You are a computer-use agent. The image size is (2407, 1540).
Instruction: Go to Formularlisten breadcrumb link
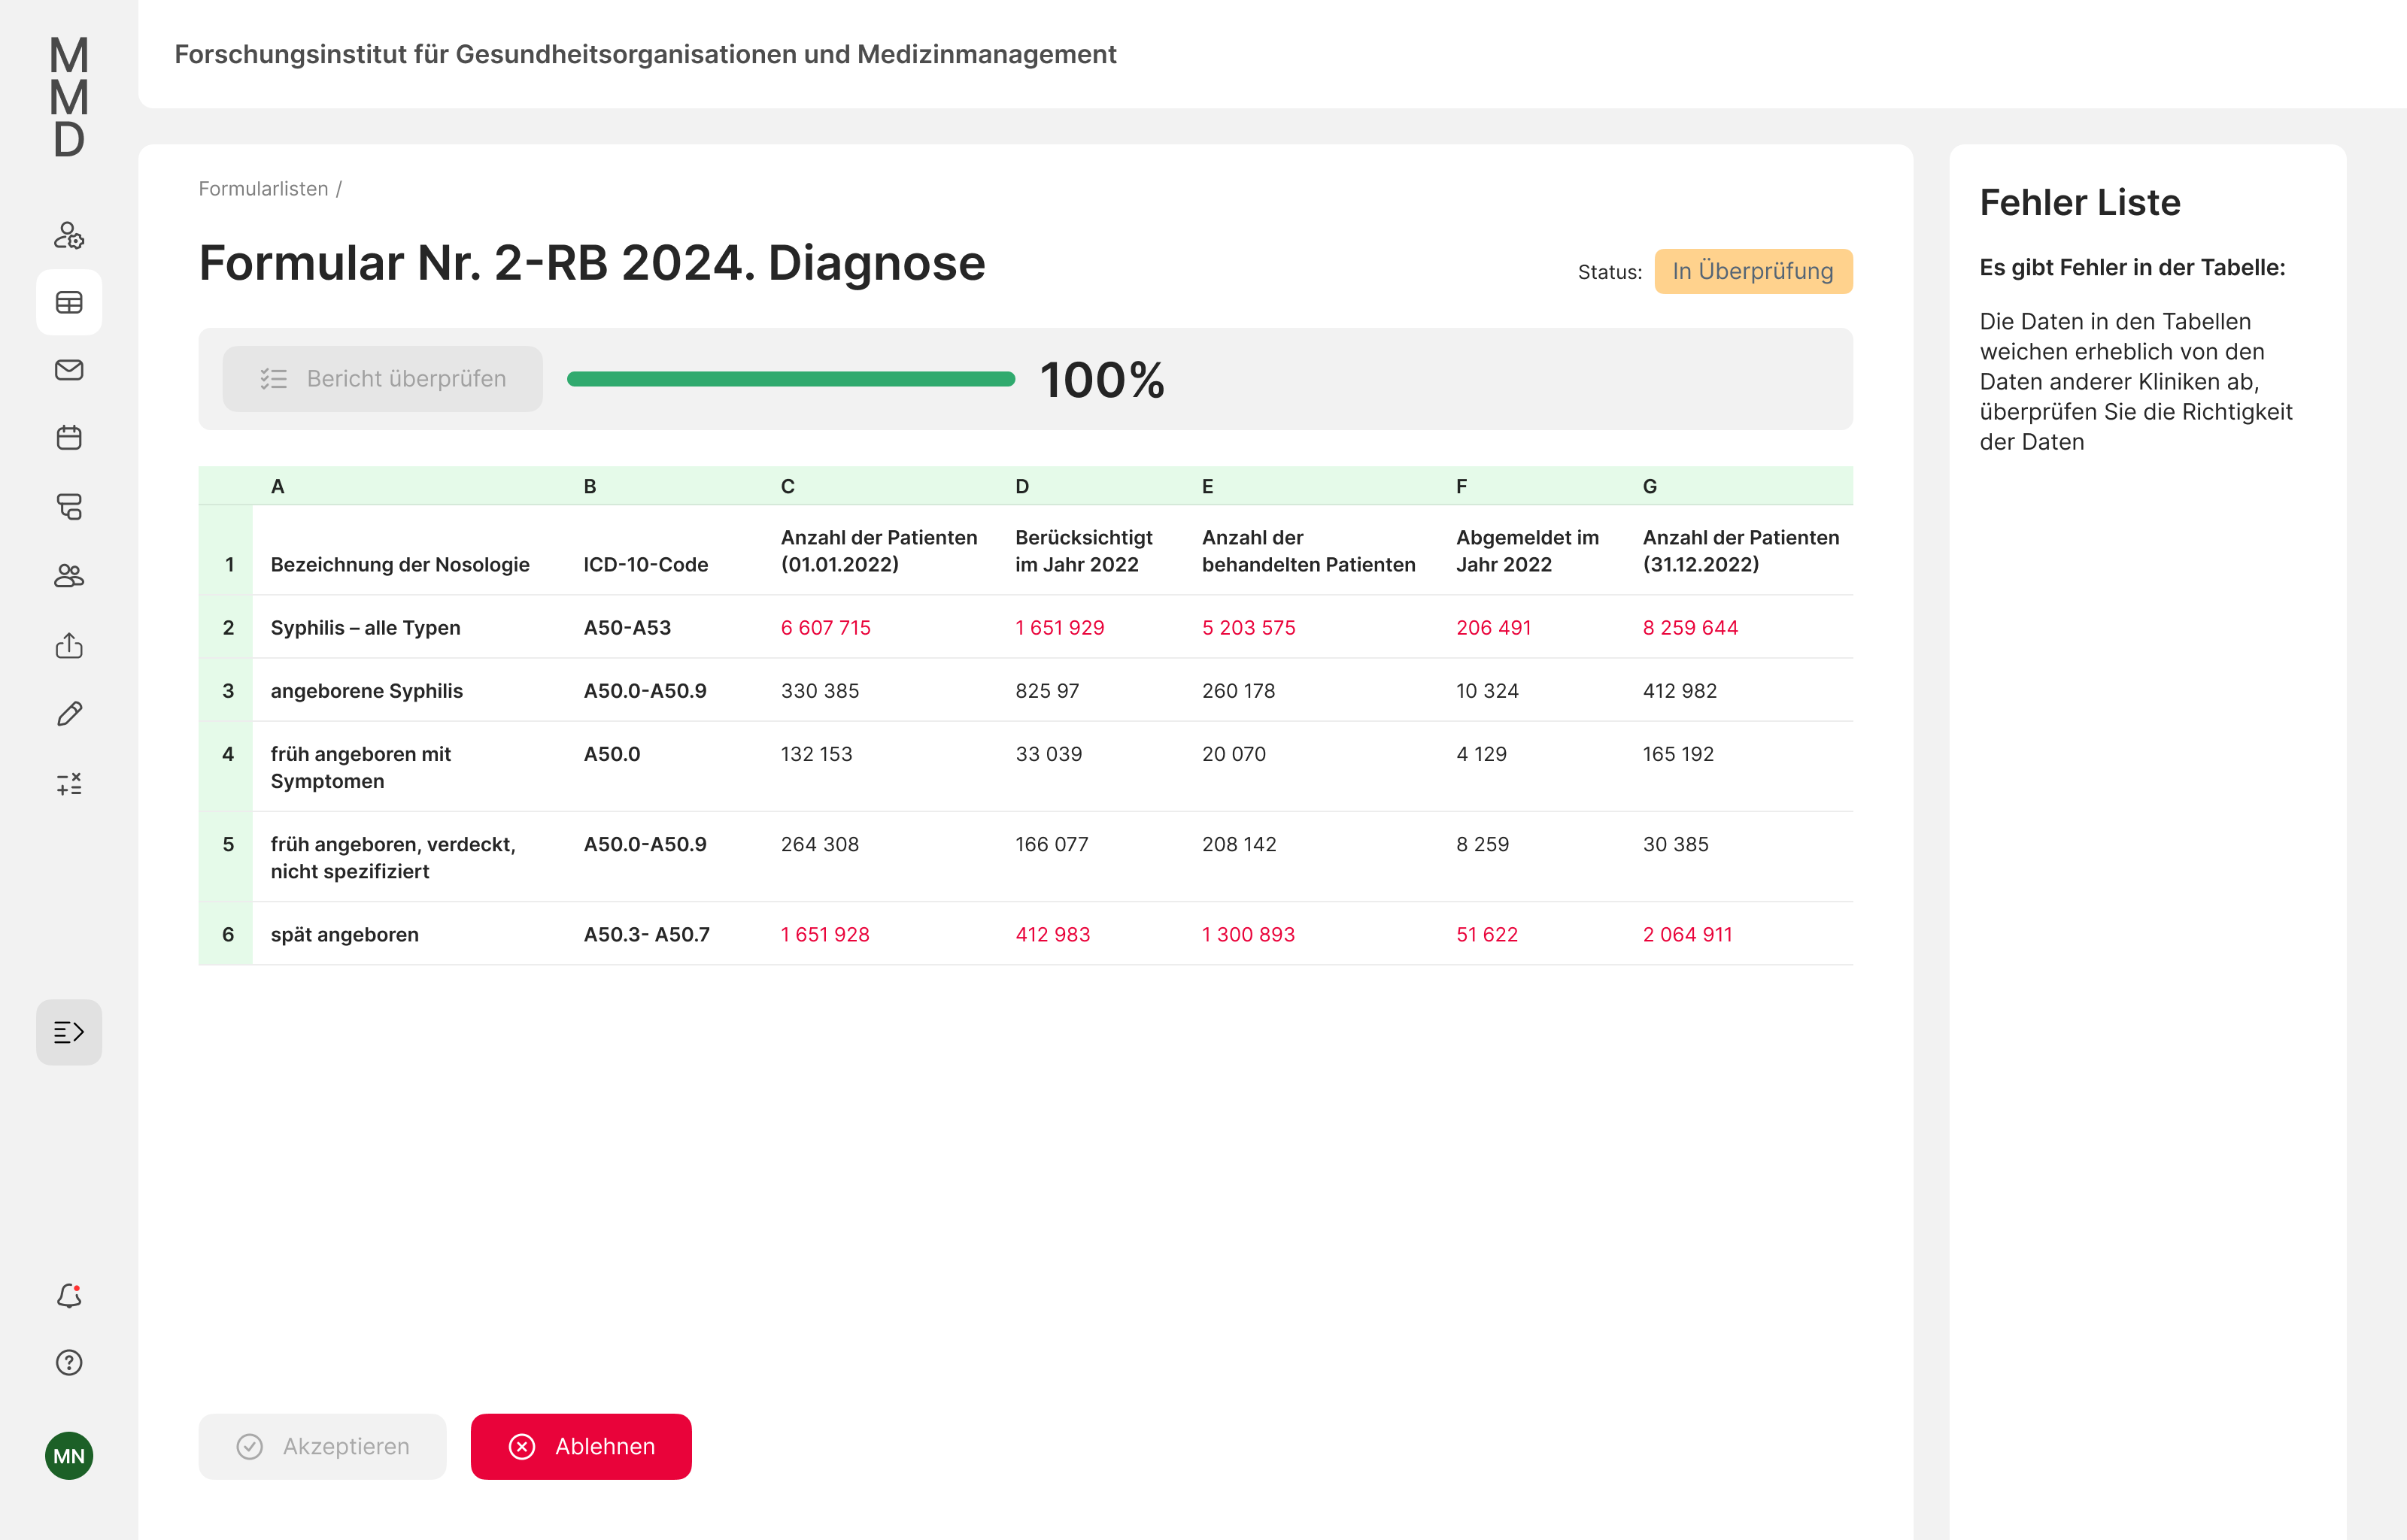pyautogui.click(x=263, y=189)
